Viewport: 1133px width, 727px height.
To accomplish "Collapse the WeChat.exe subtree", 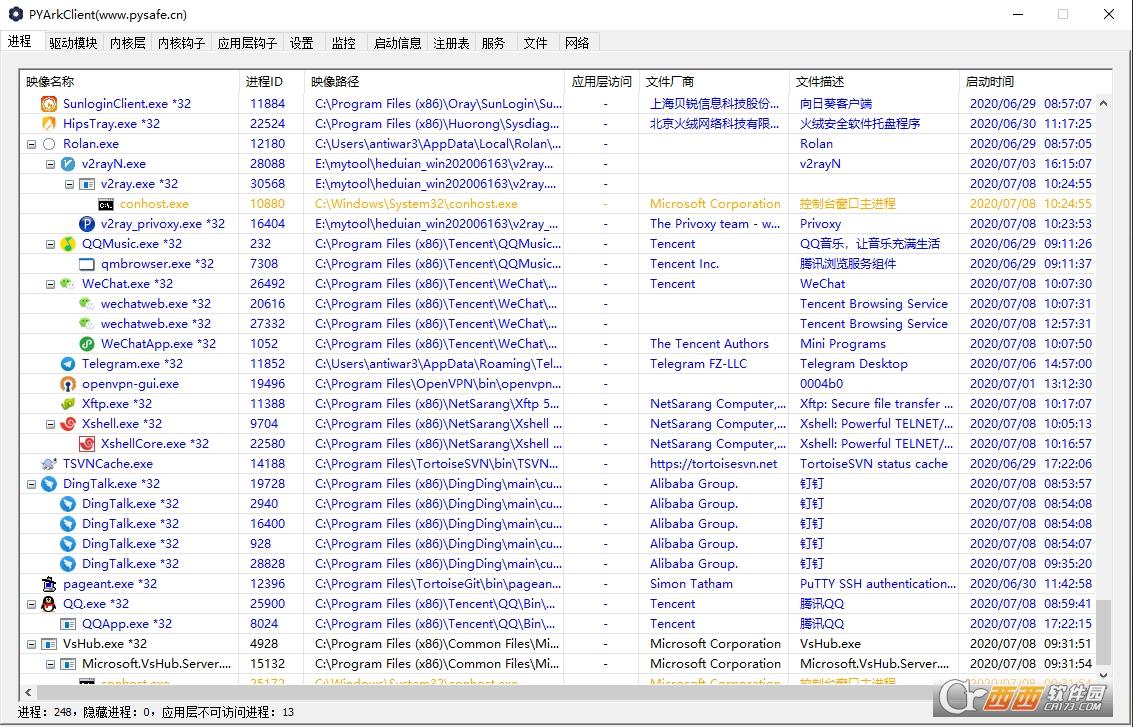I will [x=51, y=284].
